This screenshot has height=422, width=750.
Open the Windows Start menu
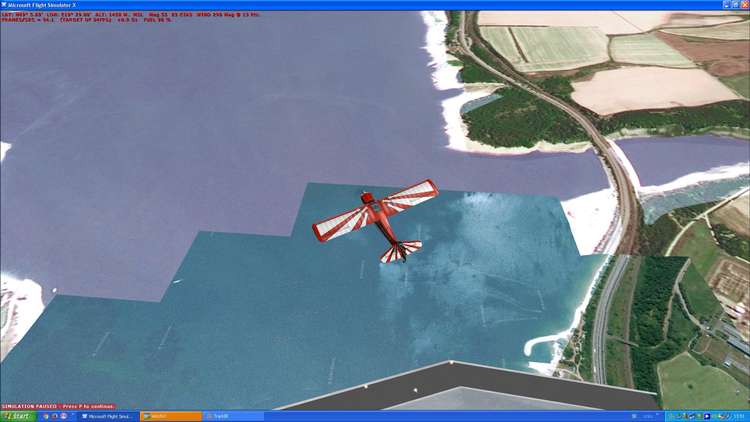[x=18, y=416]
